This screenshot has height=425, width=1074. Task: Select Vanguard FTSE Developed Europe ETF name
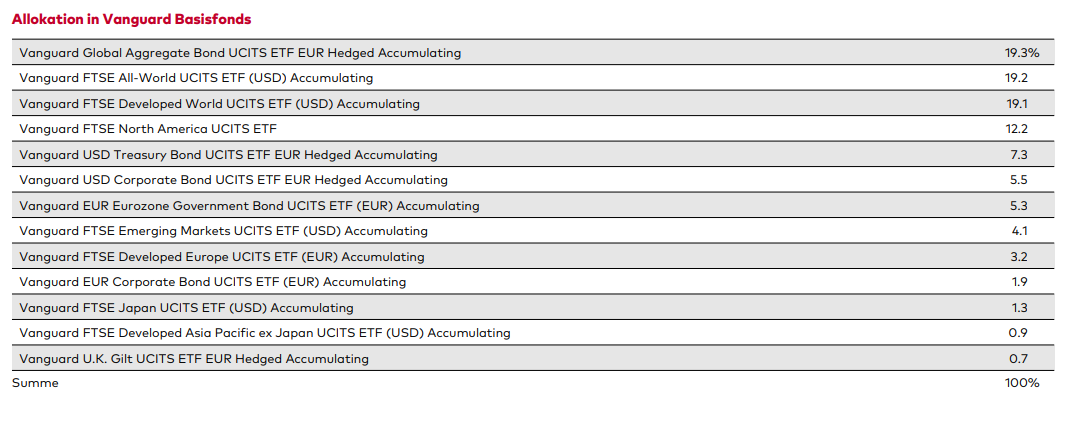(x=221, y=257)
